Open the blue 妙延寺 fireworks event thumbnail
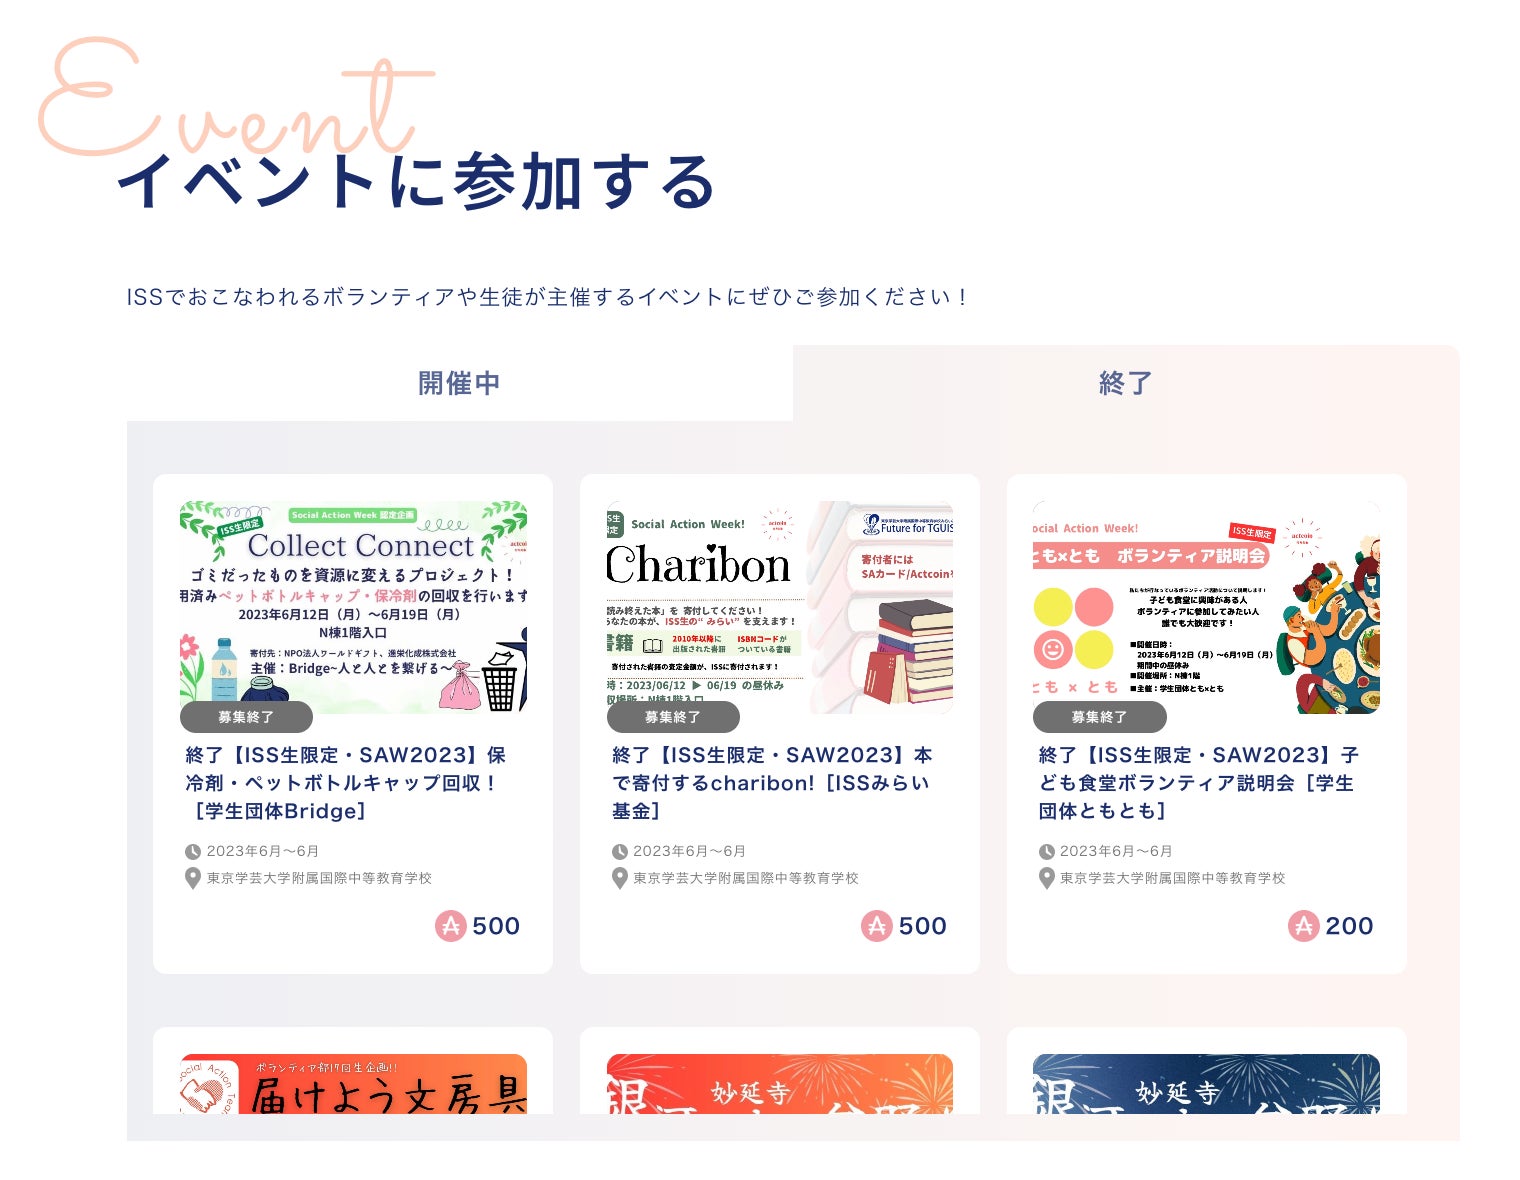The height and width of the screenshot is (1180, 1520). point(1206,1084)
